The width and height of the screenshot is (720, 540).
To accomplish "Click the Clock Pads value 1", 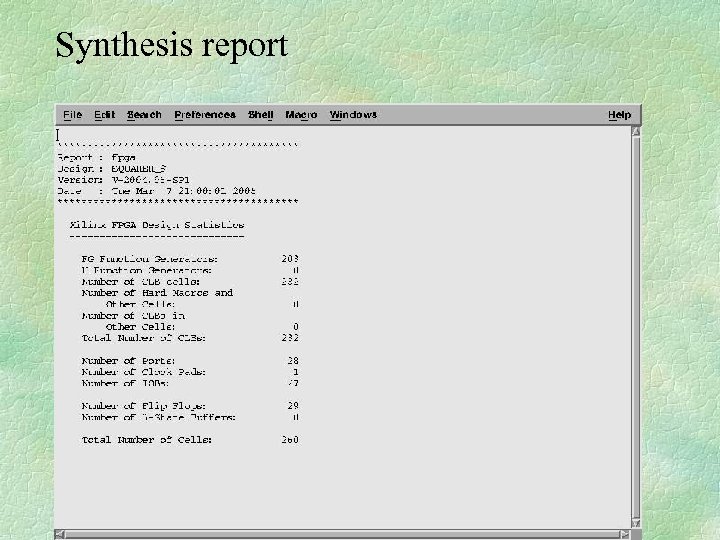I will (x=296, y=372).
